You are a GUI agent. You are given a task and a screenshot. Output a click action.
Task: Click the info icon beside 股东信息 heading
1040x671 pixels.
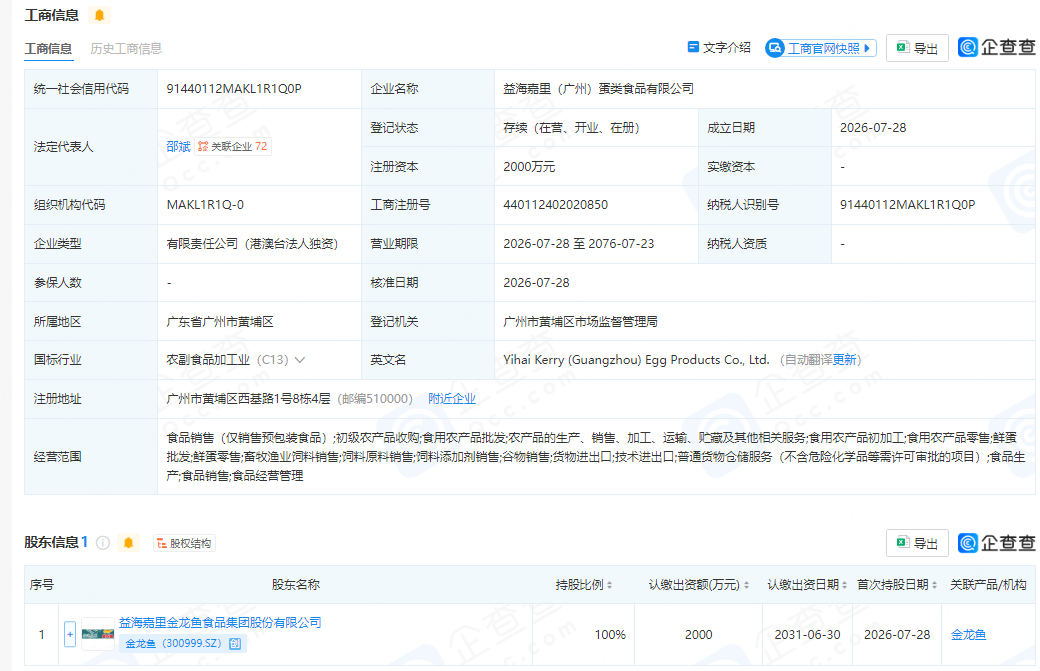(103, 543)
